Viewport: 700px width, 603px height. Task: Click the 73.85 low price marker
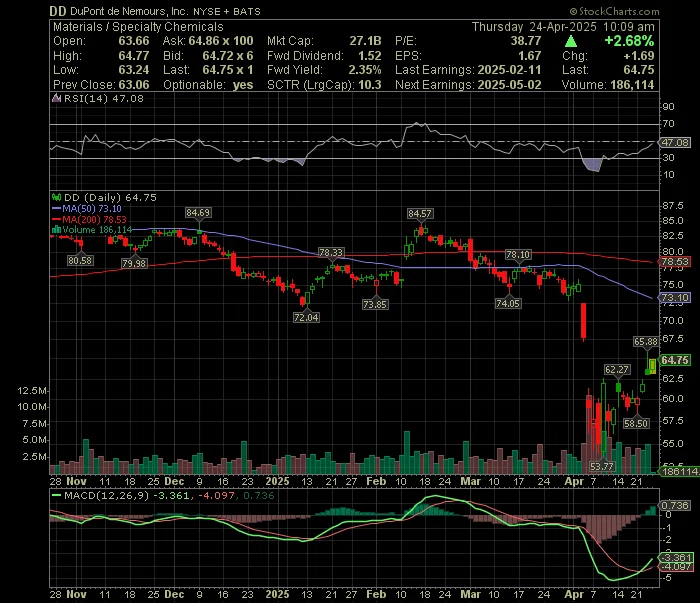(375, 304)
